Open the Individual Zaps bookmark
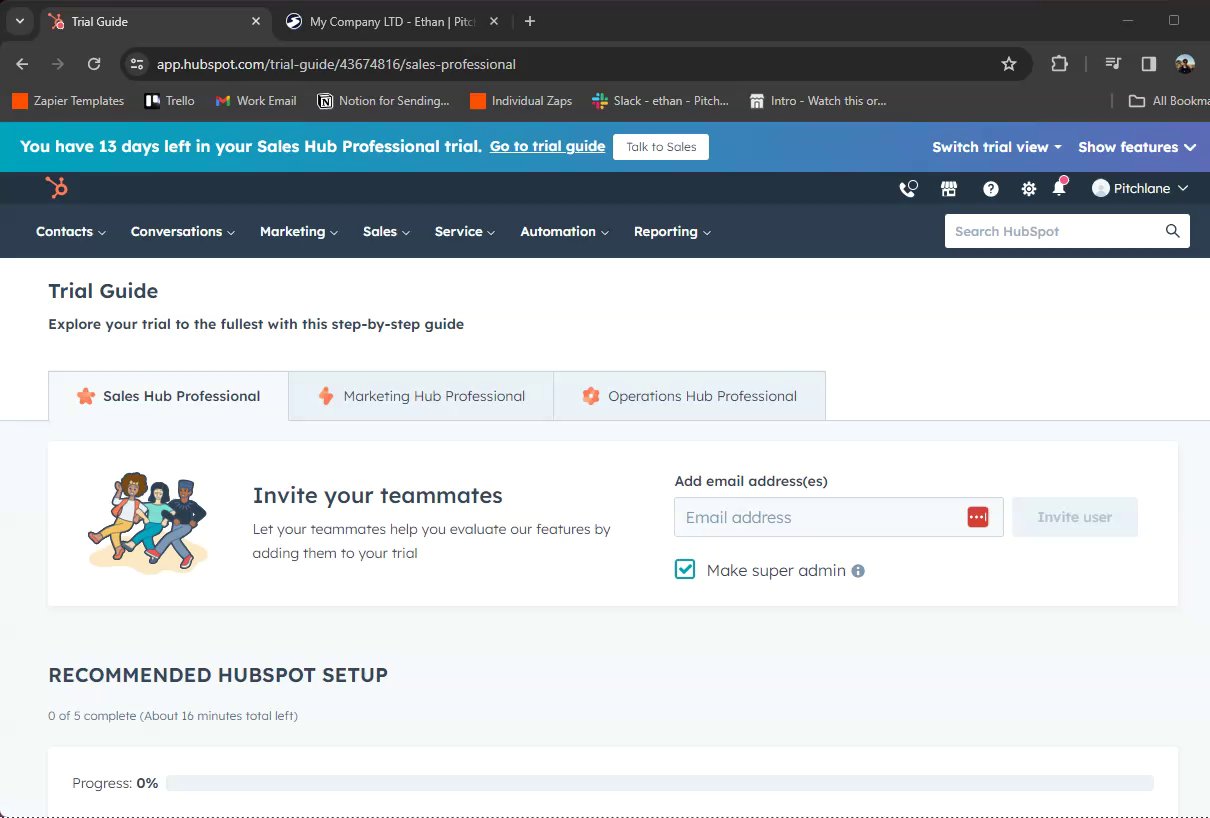This screenshot has width=1210, height=818. click(x=521, y=101)
